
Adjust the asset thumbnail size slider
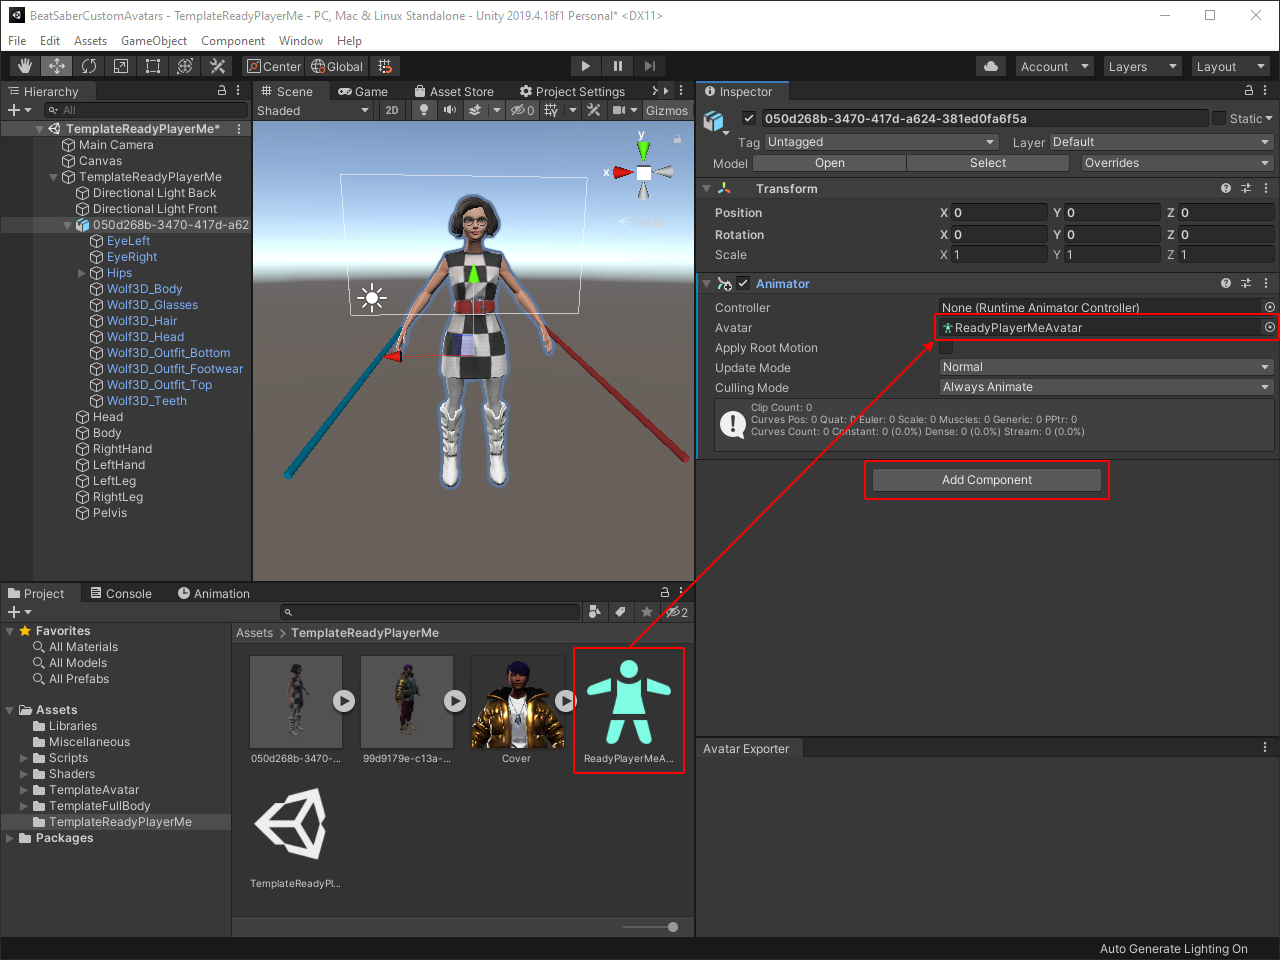point(673,927)
